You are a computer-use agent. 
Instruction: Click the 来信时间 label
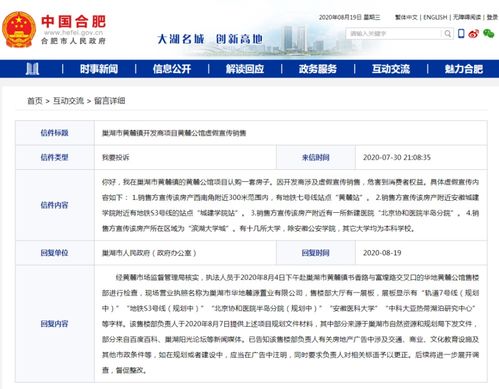(316, 157)
